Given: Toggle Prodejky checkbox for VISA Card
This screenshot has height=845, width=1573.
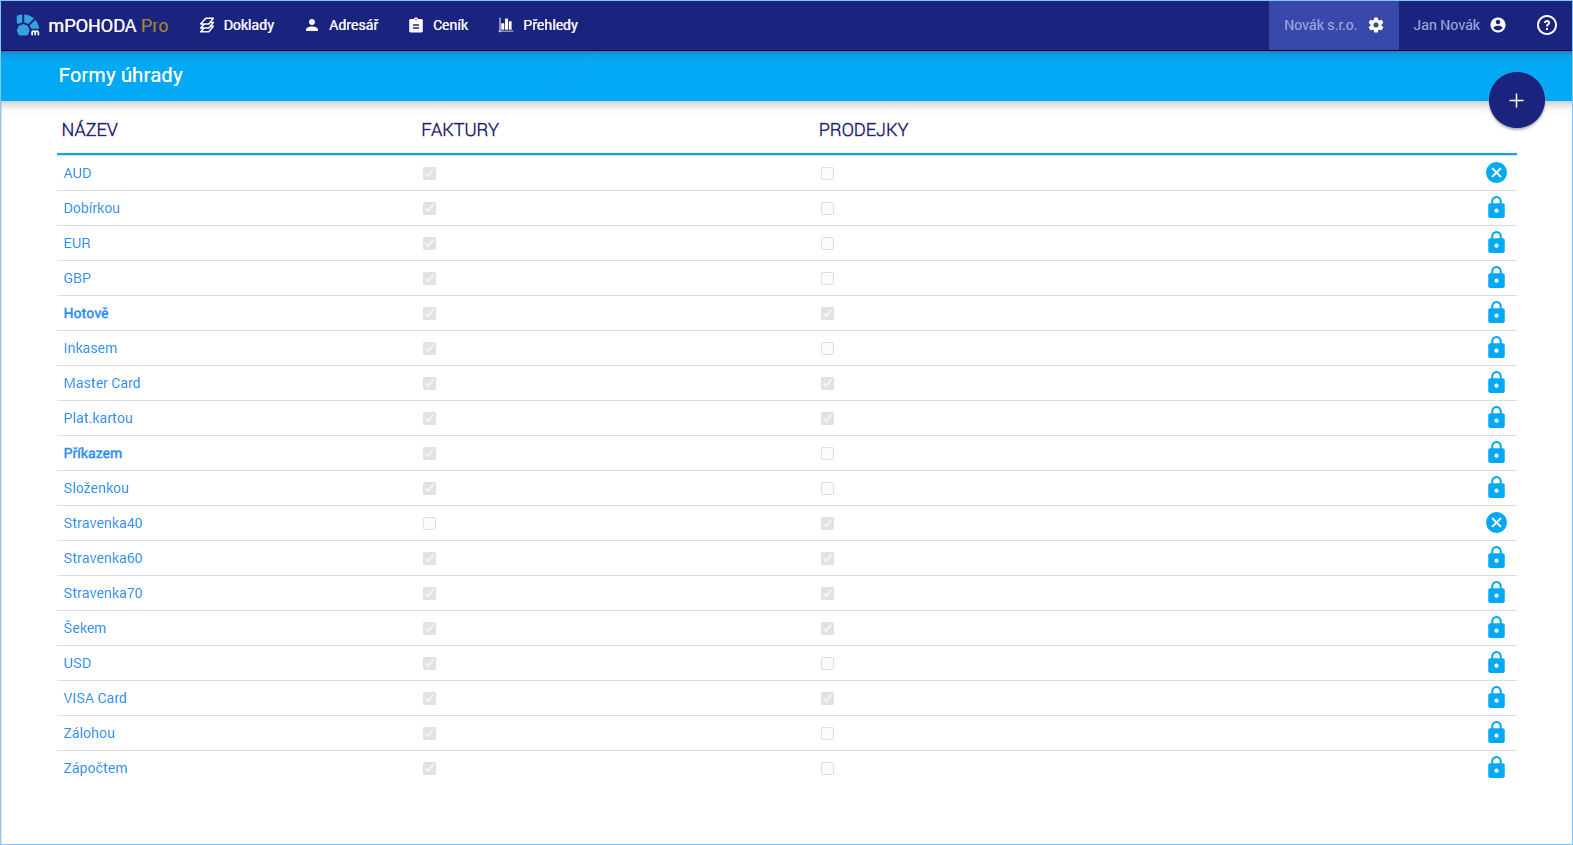Looking at the screenshot, I should click(x=827, y=698).
